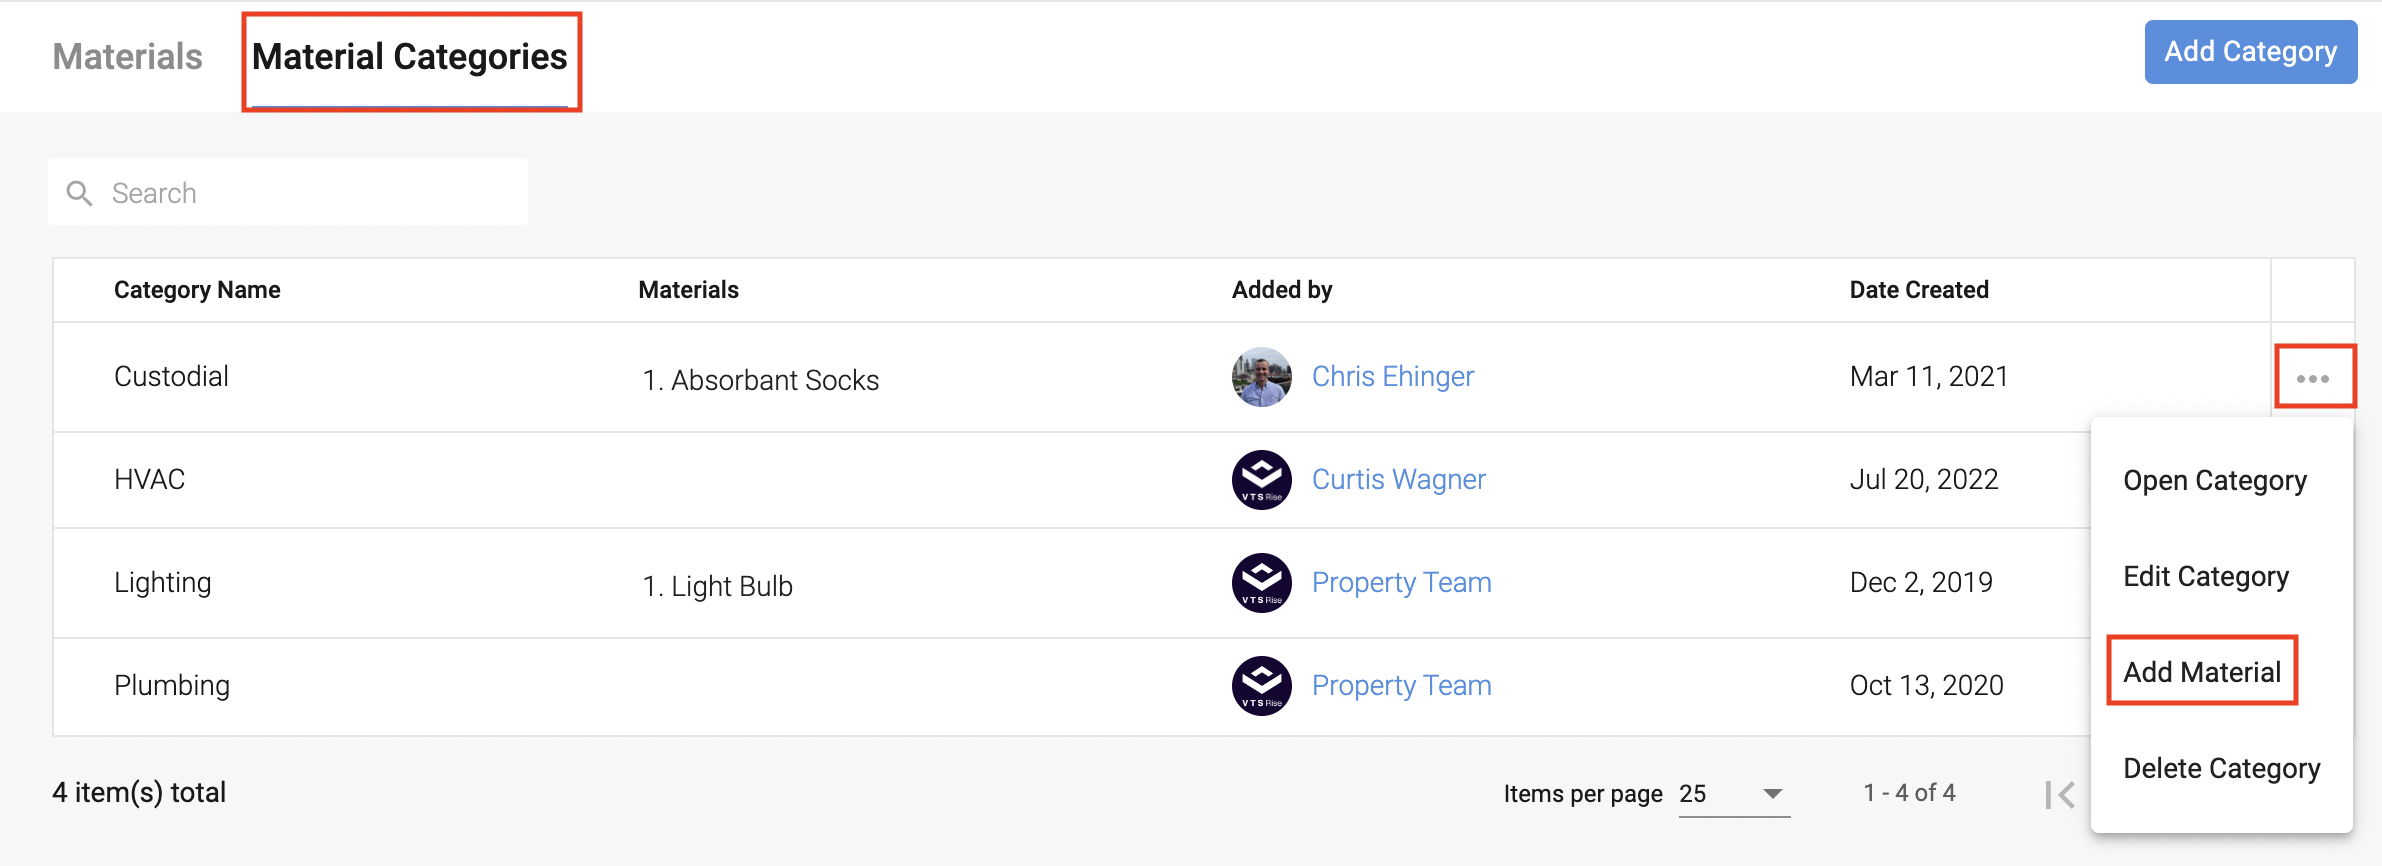Viewport: 2382px width, 866px height.
Task: Open Chris Ehinger profile link
Action: click(x=1392, y=377)
